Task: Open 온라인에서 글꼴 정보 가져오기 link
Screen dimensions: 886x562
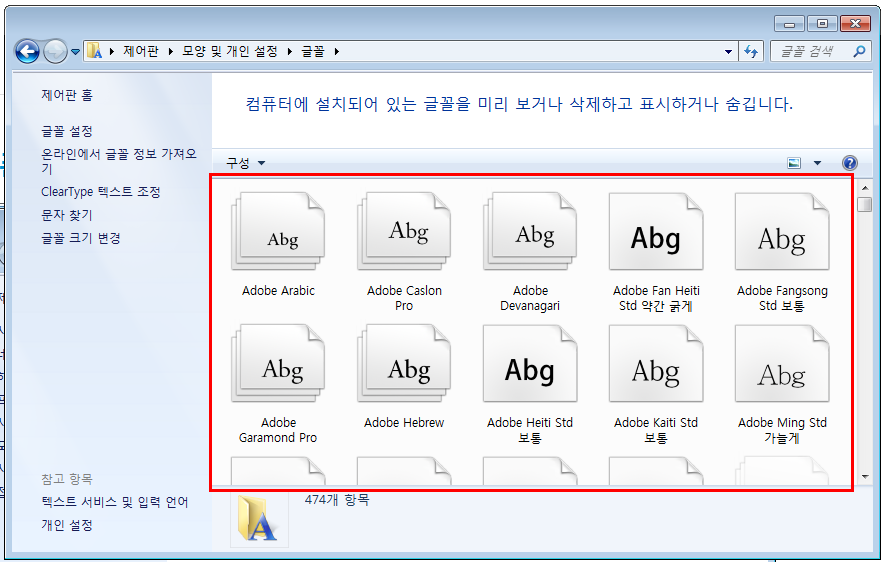Action: click(119, 161)
